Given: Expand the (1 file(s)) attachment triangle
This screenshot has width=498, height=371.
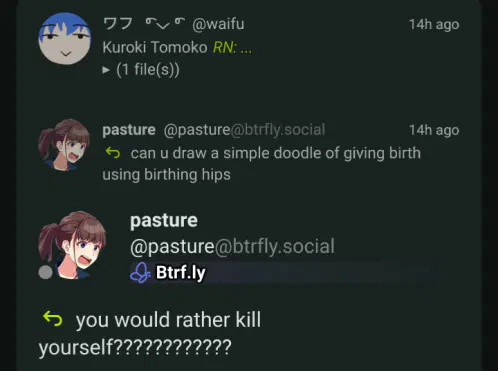Looking at the screenshot, I should [x=106, y=70].
